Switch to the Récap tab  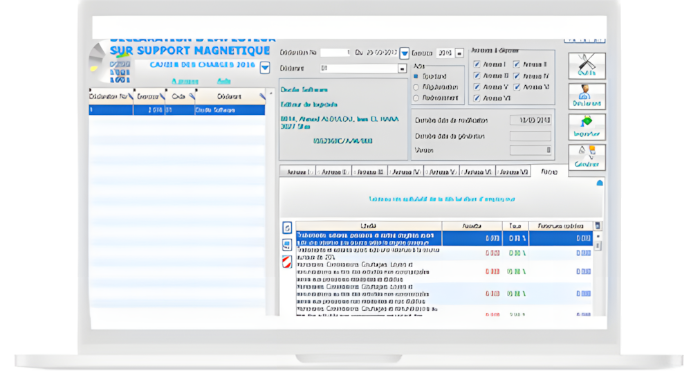549,171
